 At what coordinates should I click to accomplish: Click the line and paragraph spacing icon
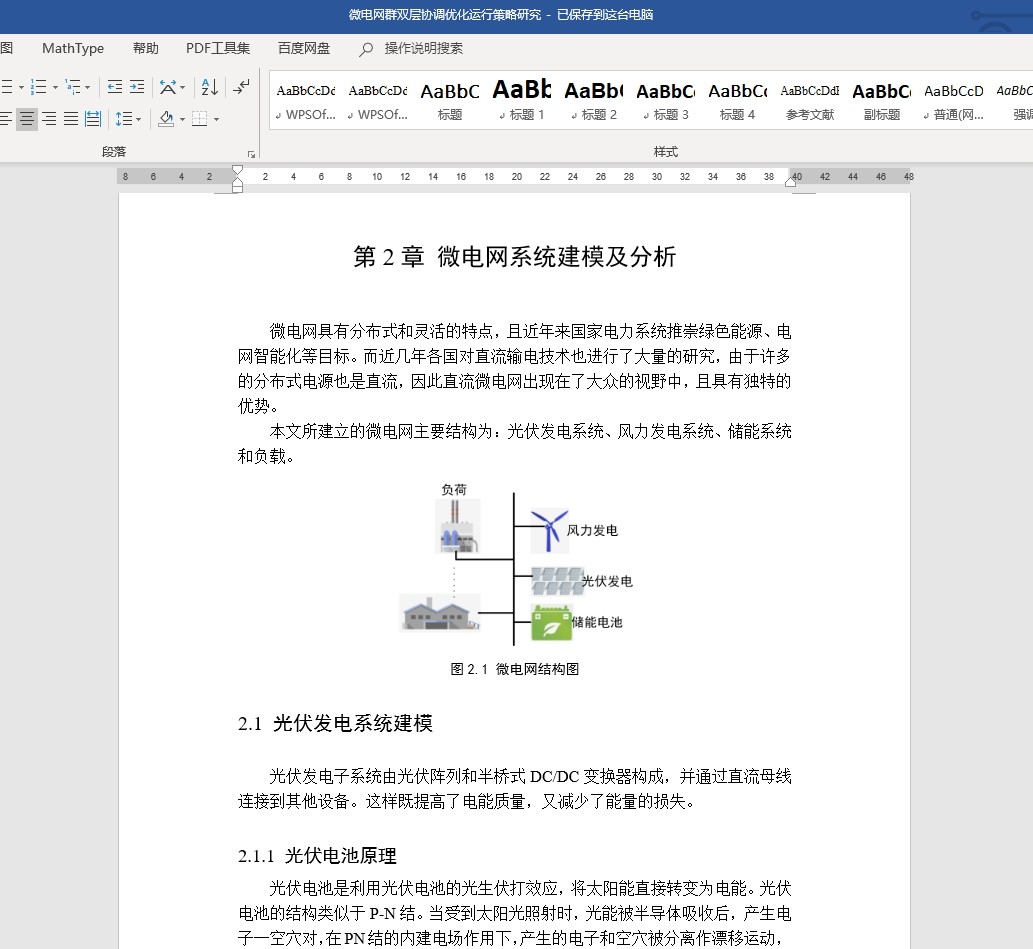[123, 119]
